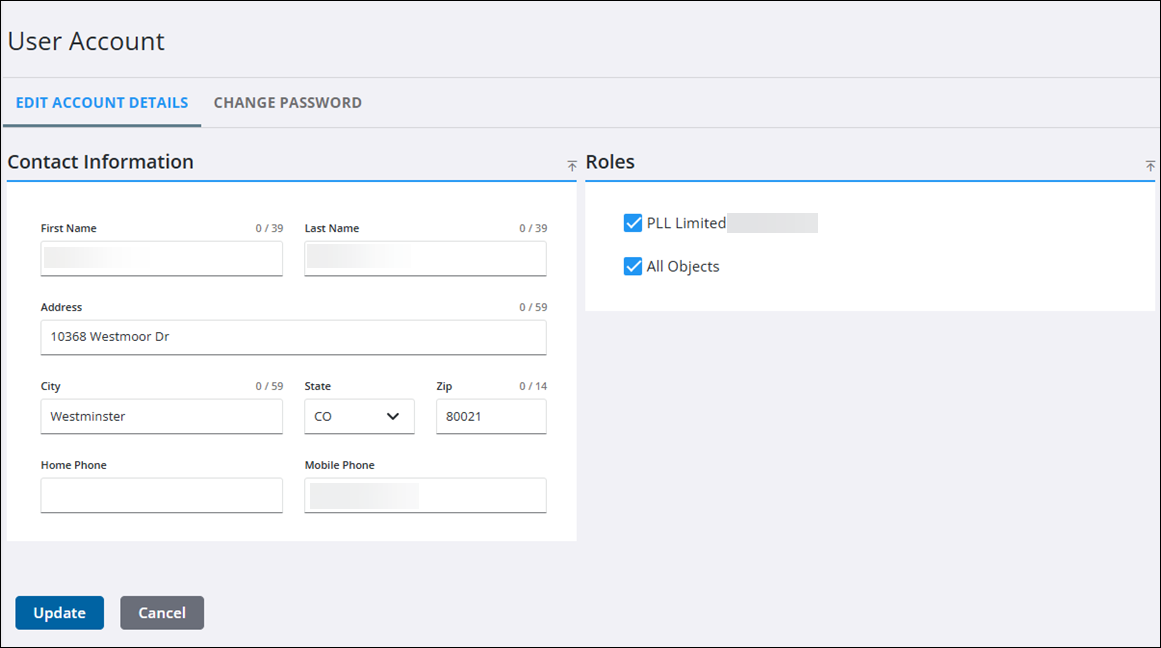
Task: Click the City field containing Westminster
Action: 162,417
